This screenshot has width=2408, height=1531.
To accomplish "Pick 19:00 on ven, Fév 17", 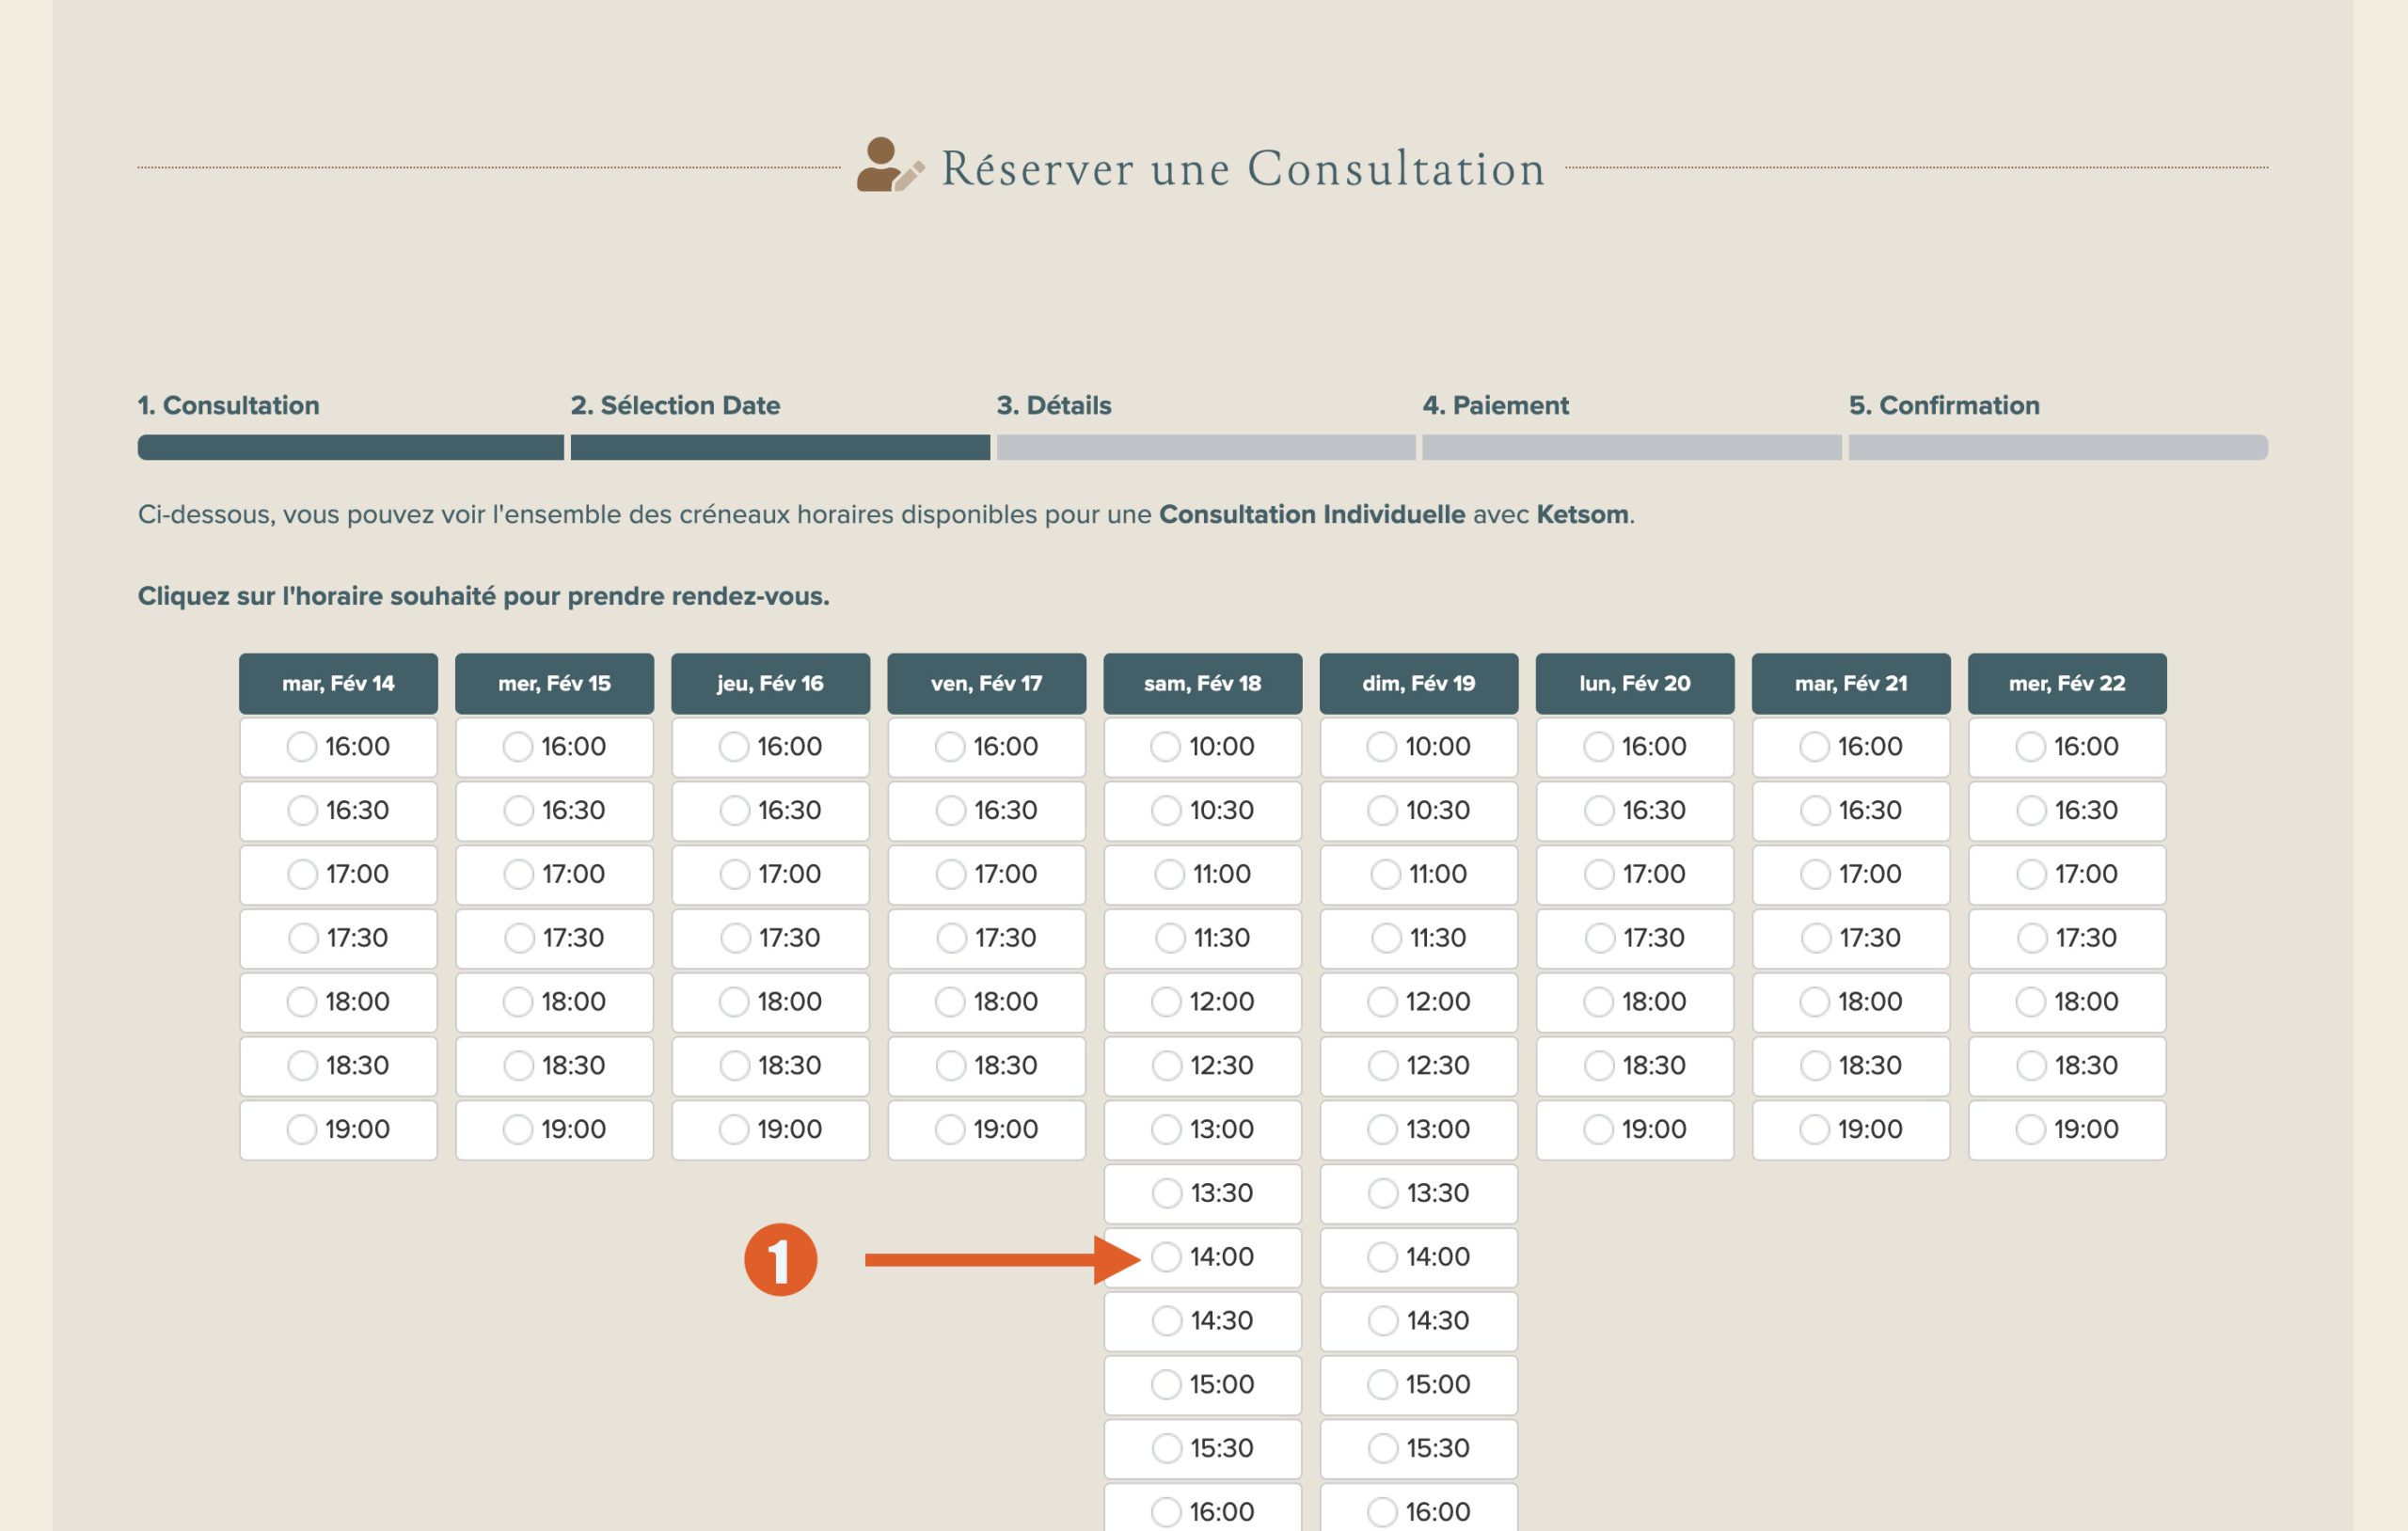I will click(x=986, y=1130).
